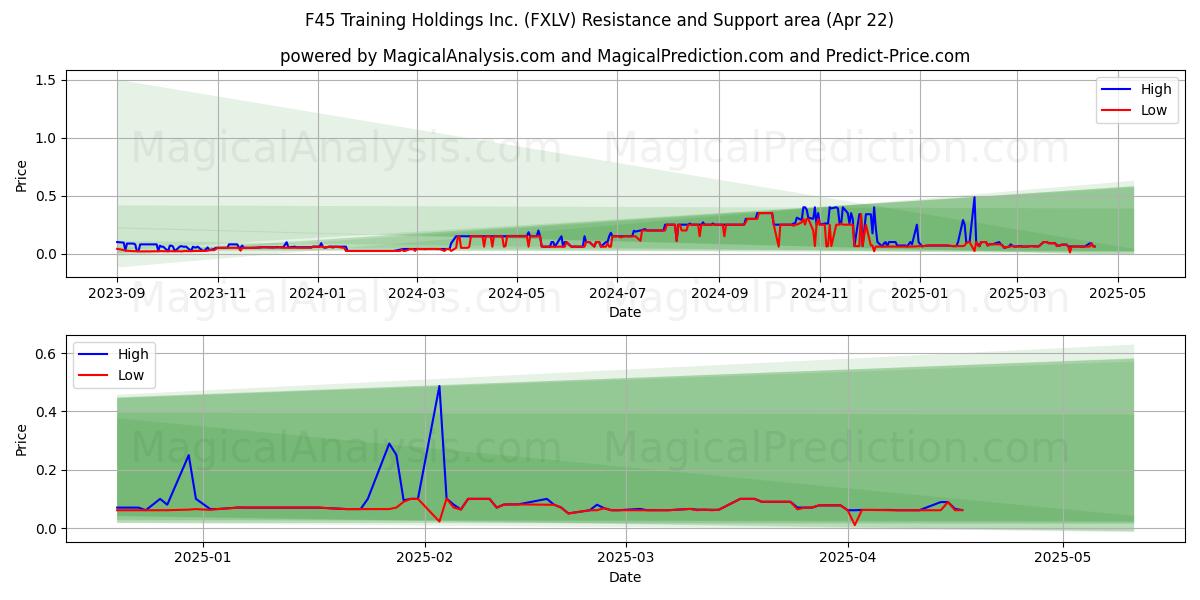Click the '1.0' price tick label
The image size is (1200, 600).
tap(47, 138)
